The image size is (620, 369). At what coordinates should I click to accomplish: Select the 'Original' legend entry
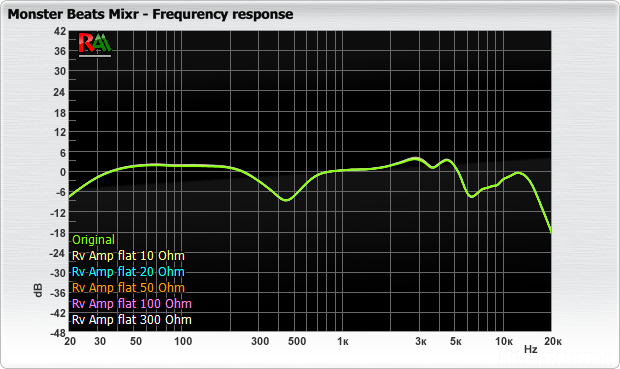pyautogui.click(x=93, y=240)
